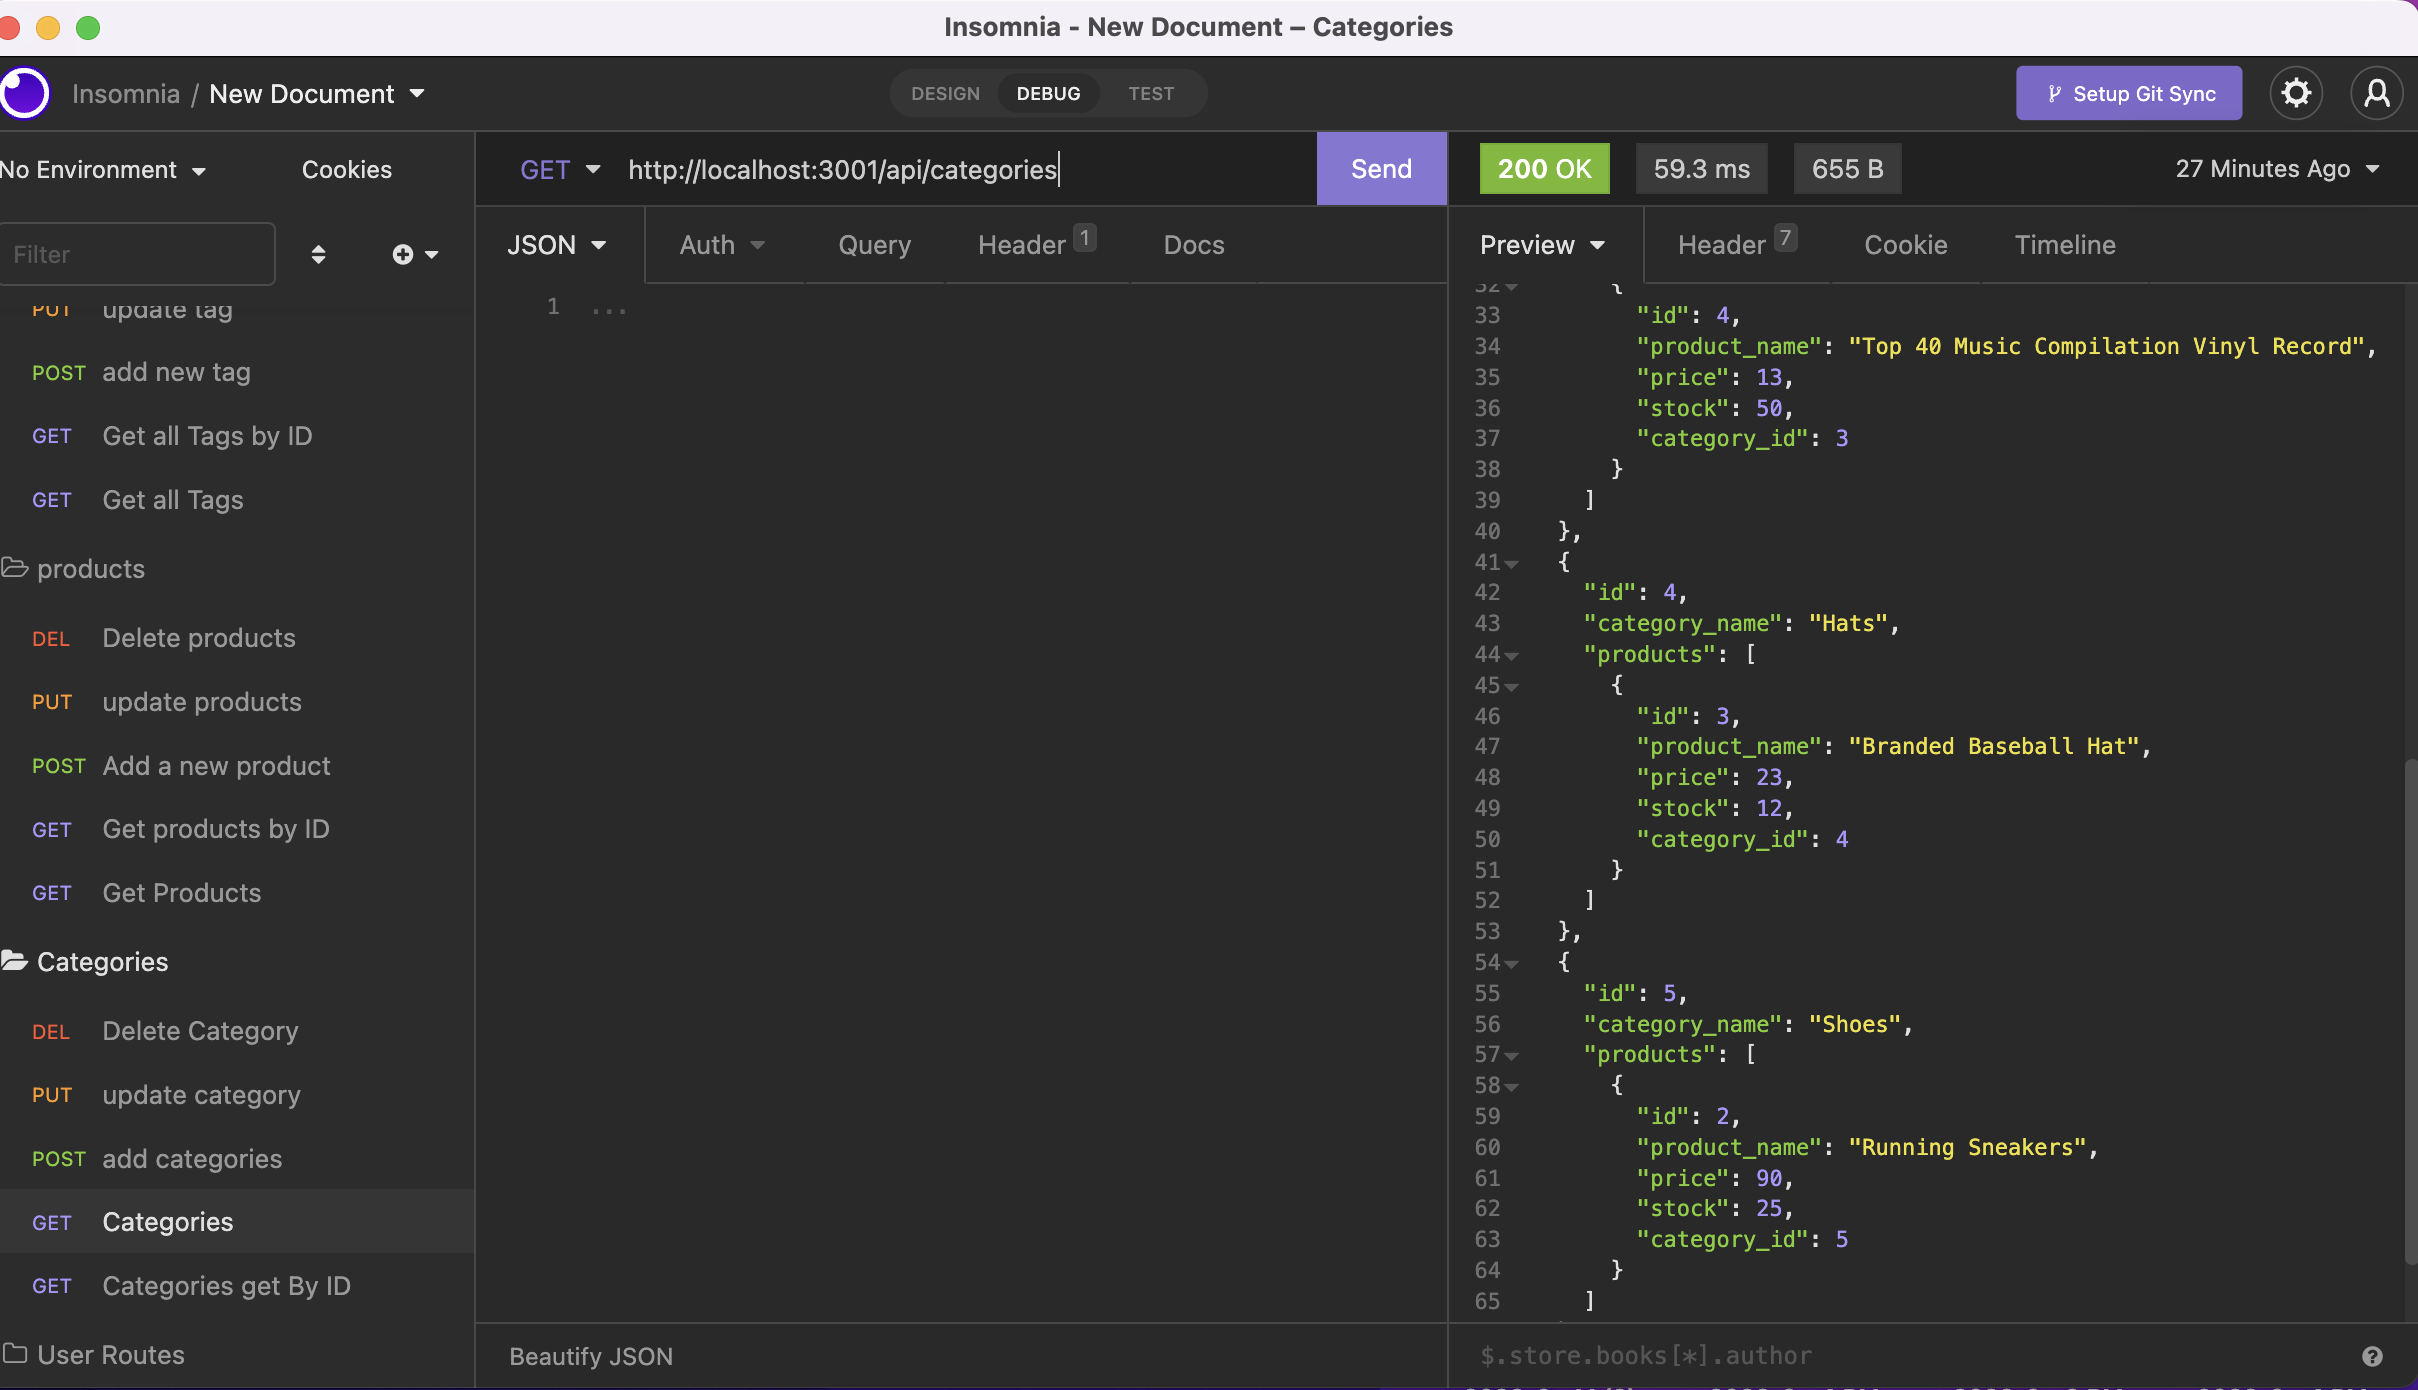Select the add categories POST request
This screenshot has width=2418, height=1390.
click(237, 1159)
